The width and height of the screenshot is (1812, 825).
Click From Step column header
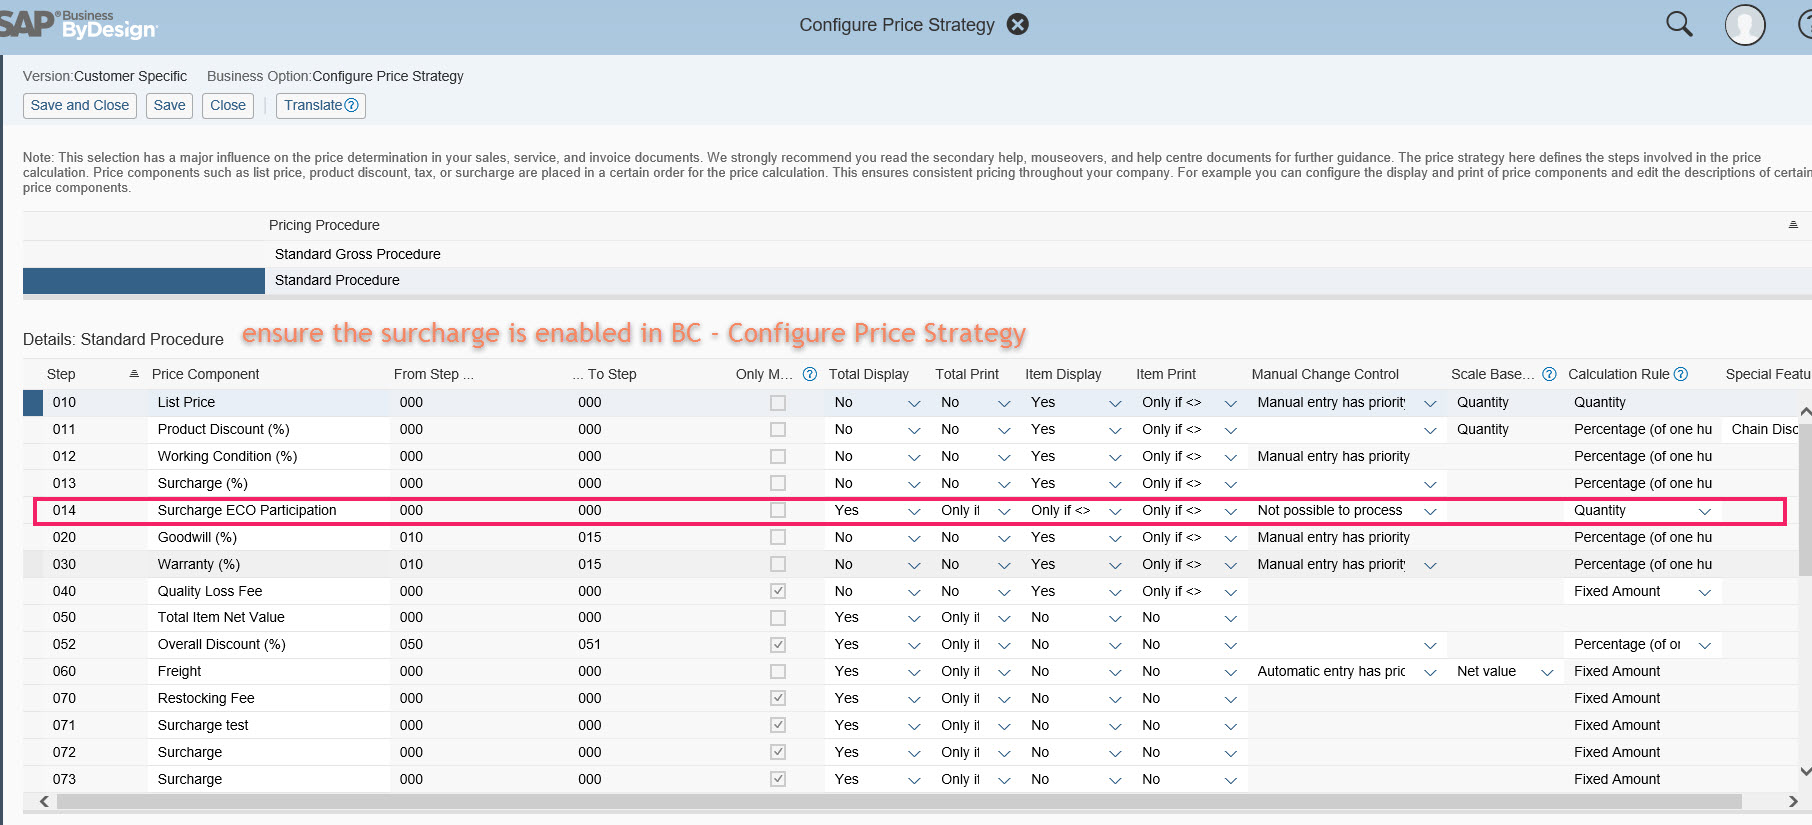click(x=434, y=374)
